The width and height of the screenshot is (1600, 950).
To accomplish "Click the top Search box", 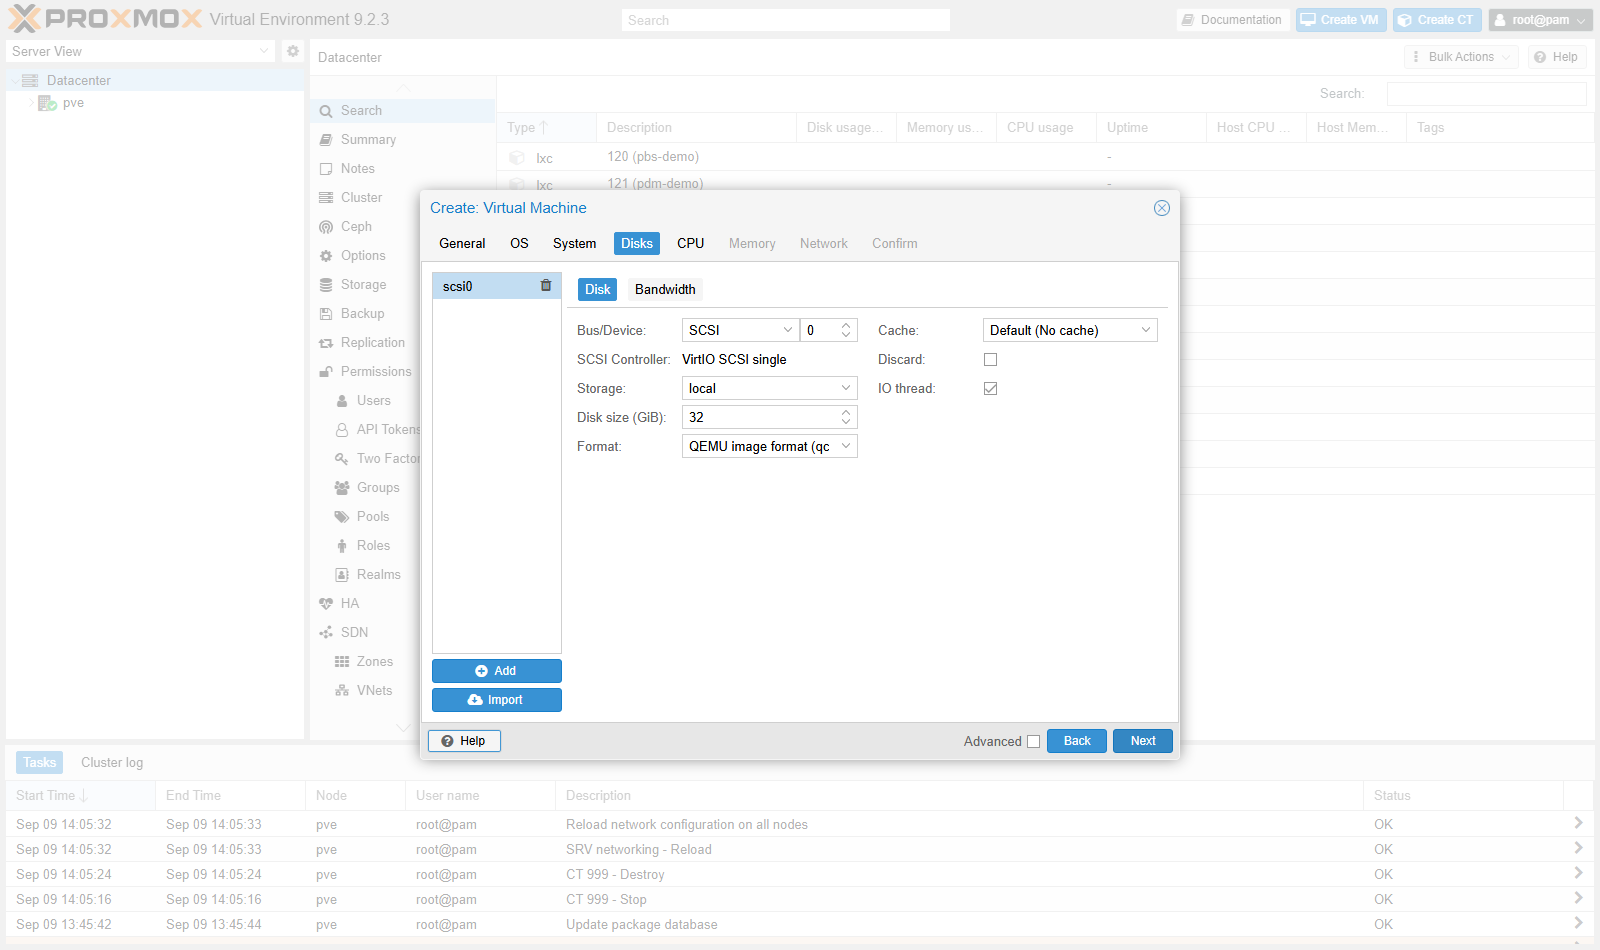I will pos(785,20).
